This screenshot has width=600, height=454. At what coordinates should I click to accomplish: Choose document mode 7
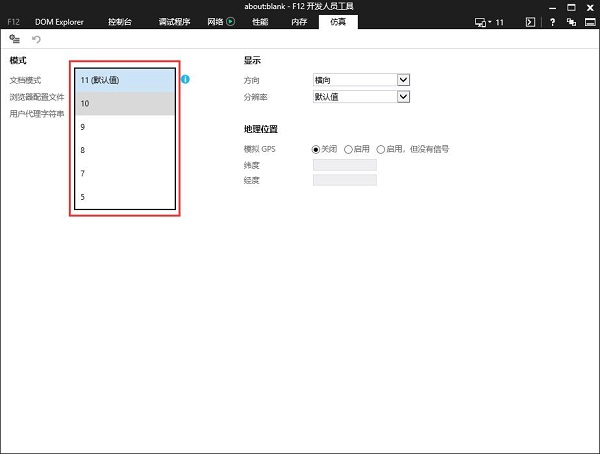pos(125,174)
